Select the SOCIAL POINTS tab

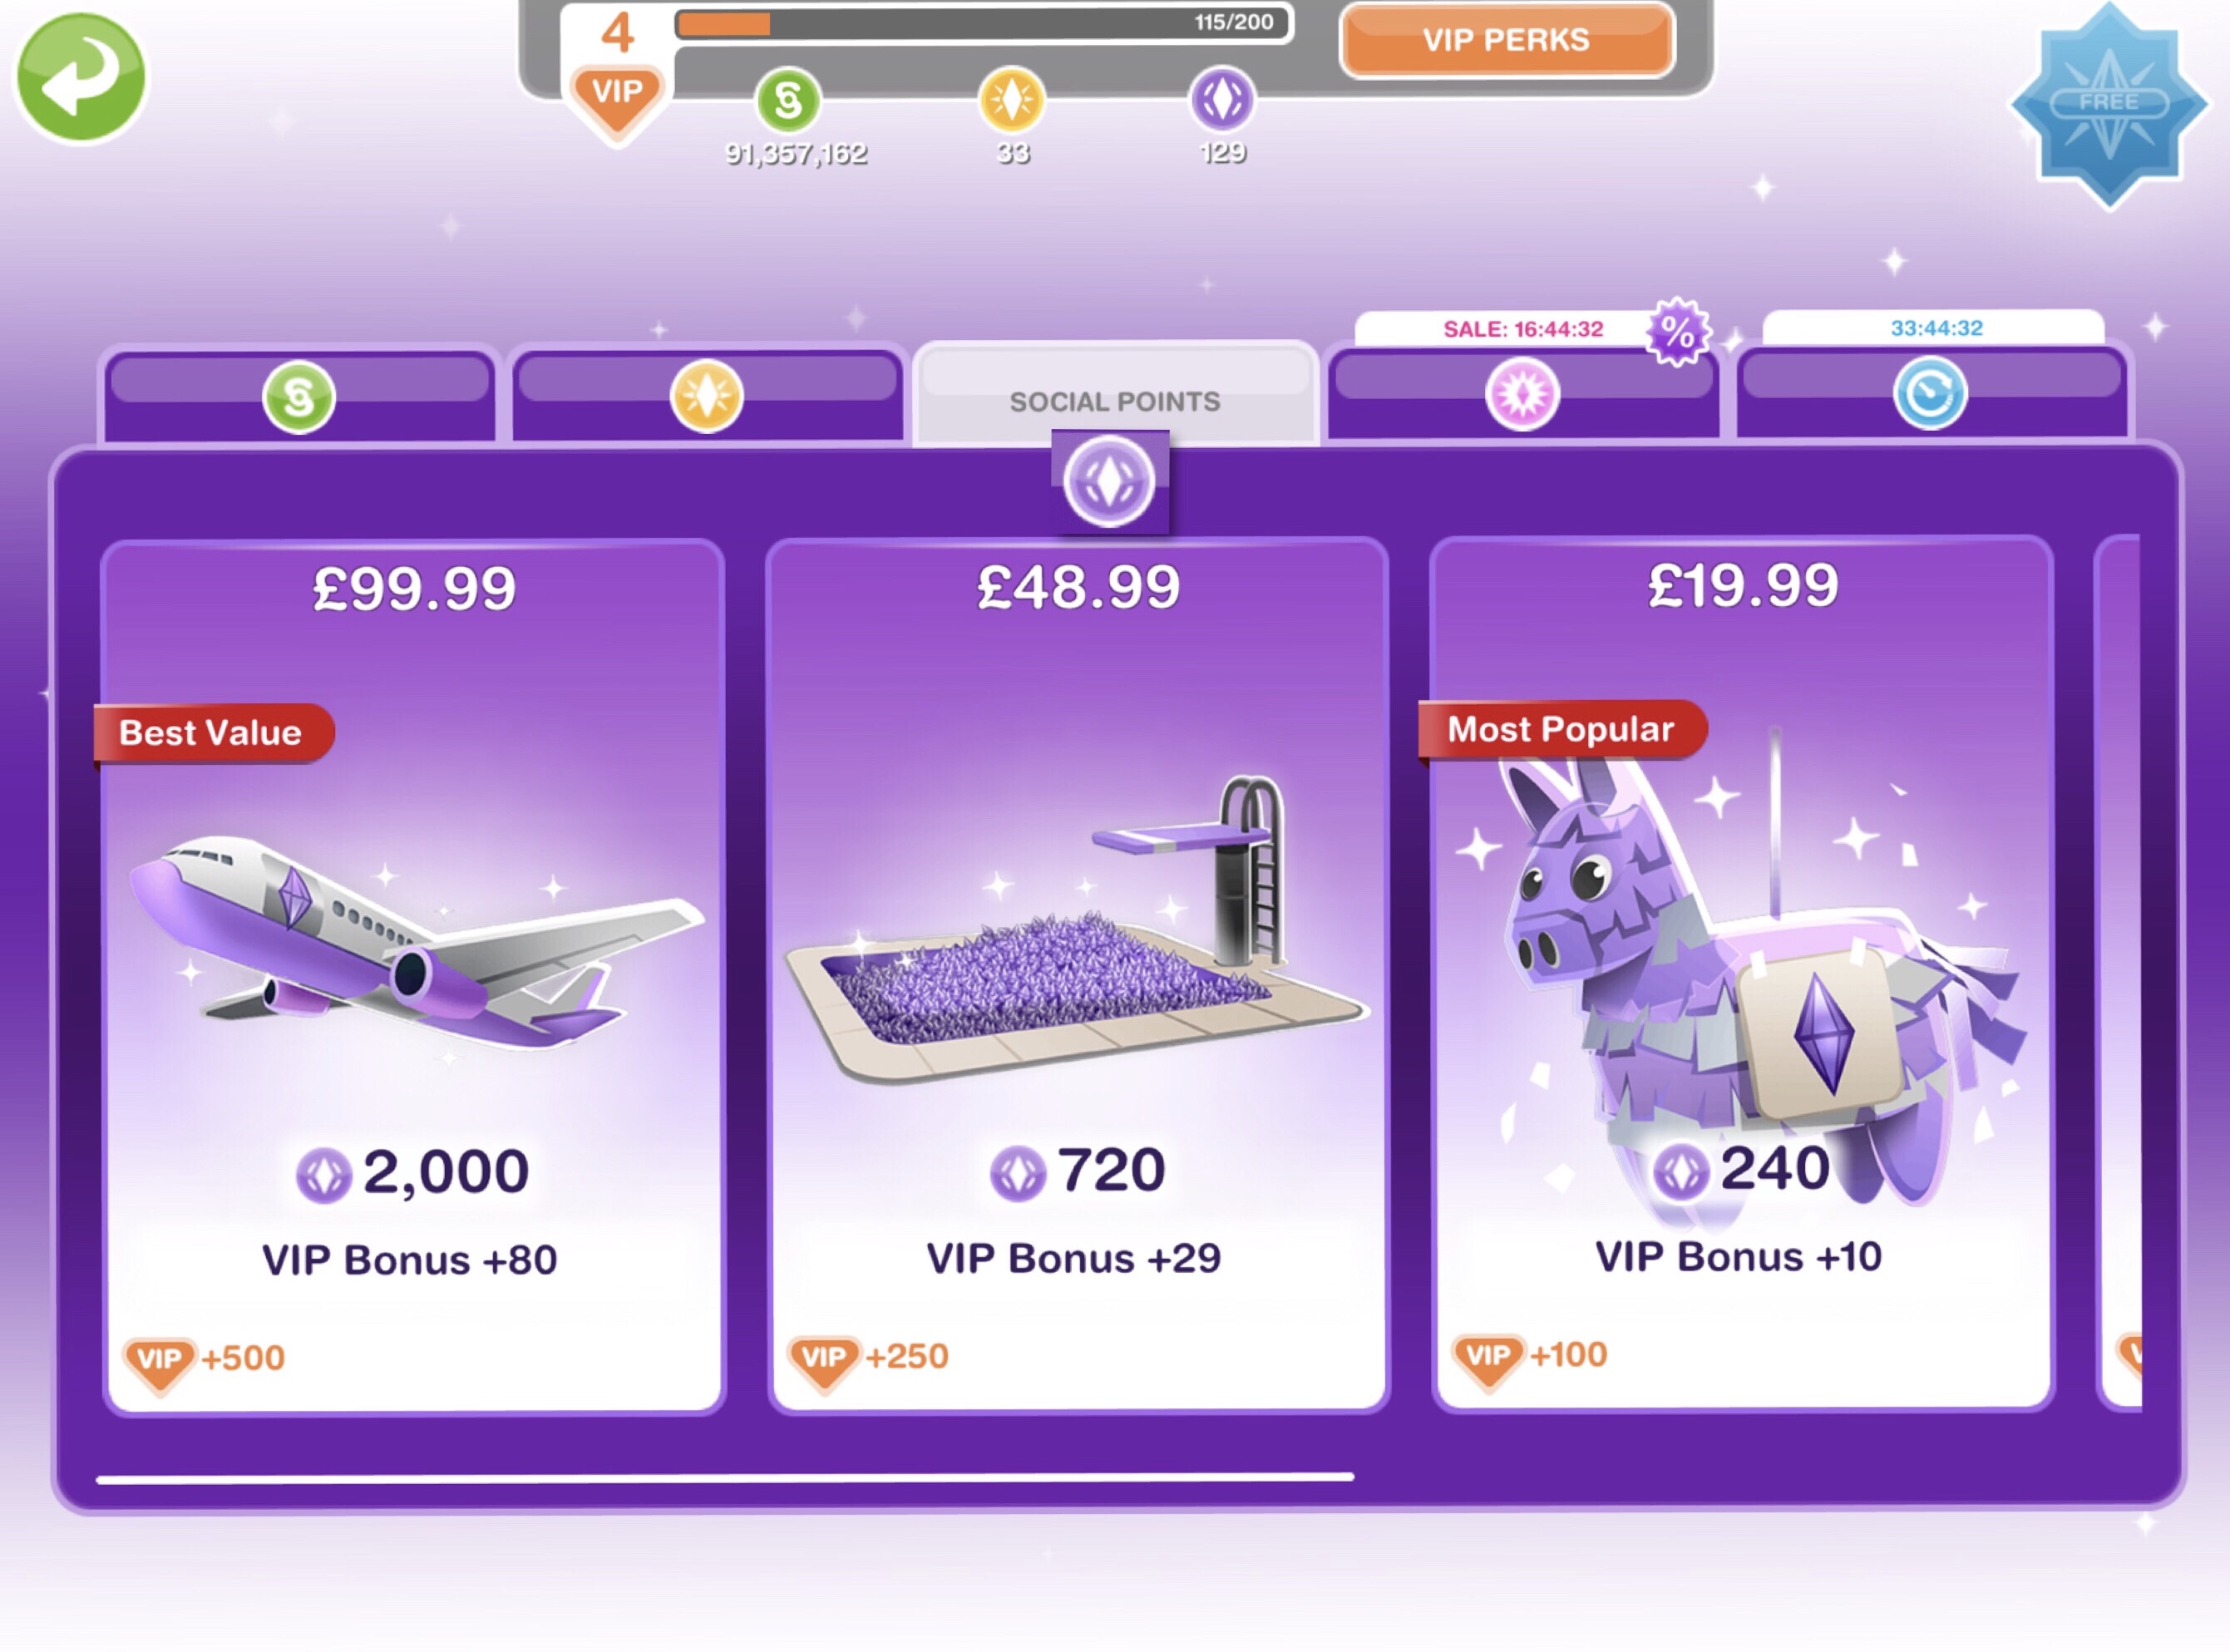click(1114, 400)
